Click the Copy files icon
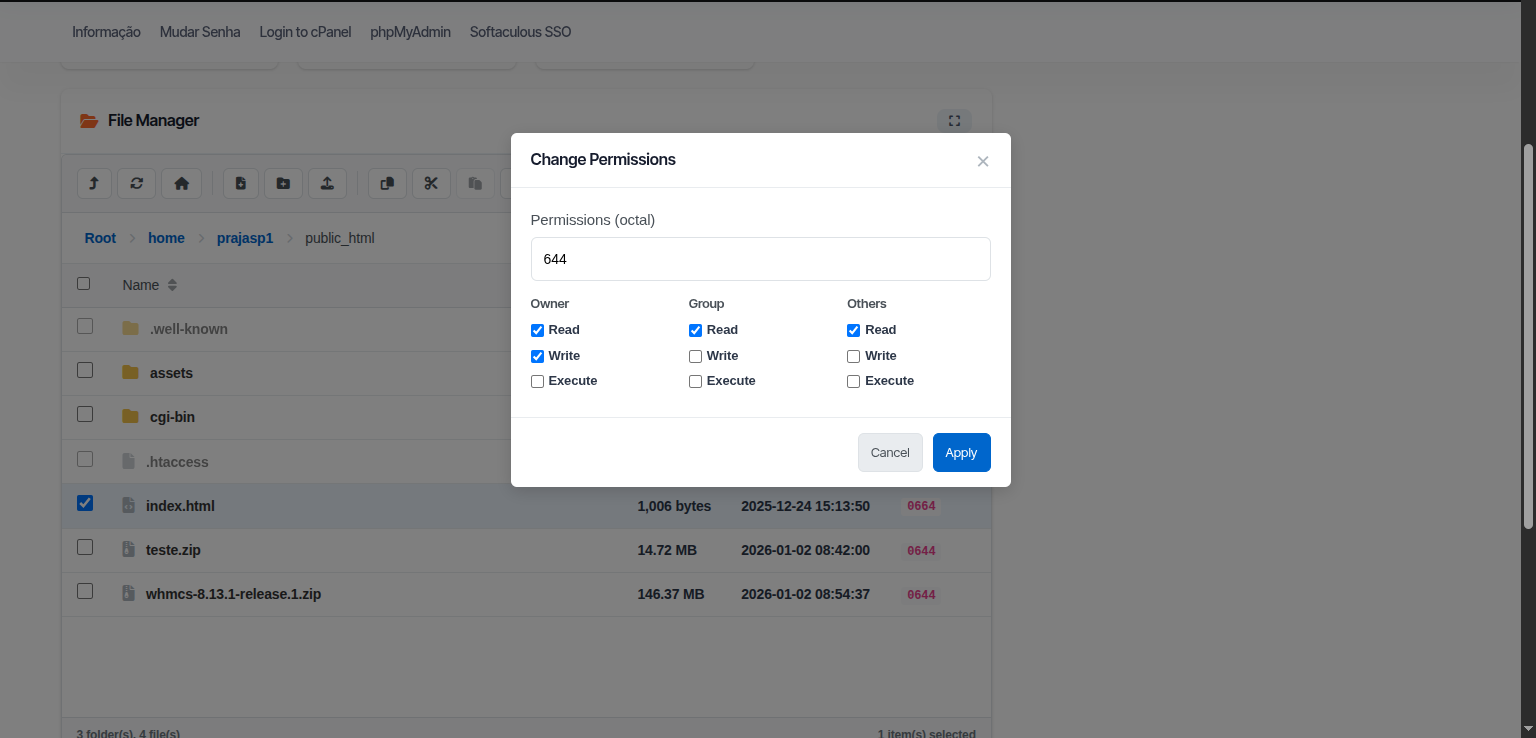The image size is (1536, 738). click(387, 183)
